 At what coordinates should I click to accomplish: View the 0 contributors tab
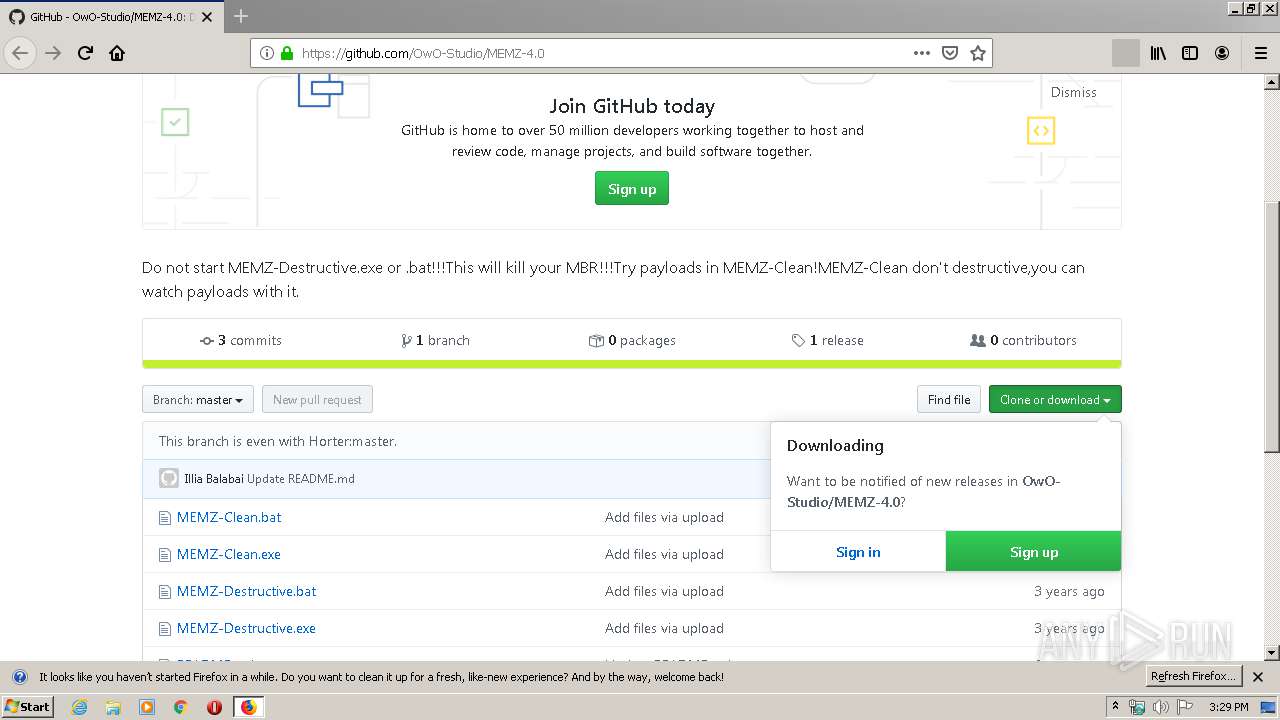pos(1023,340)
